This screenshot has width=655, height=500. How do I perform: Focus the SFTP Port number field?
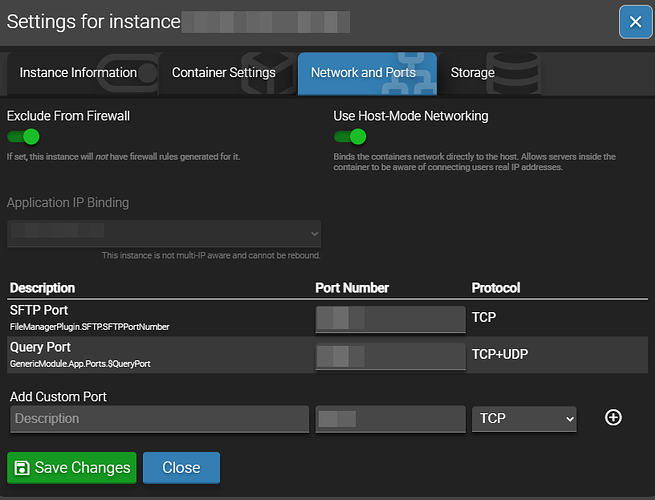pyautogui.click(x=390, y=319)
